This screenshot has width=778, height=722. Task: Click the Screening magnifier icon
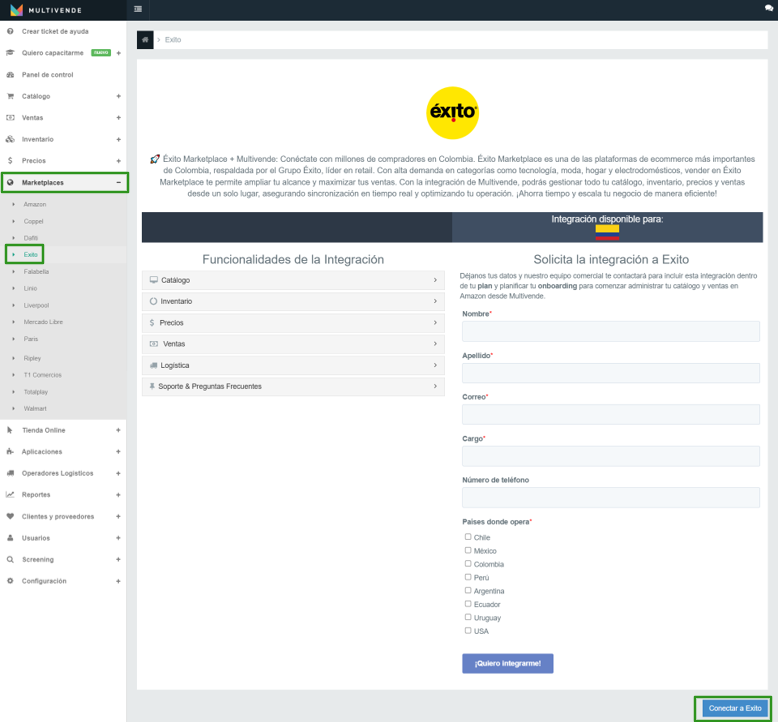[x=10, y=560]
